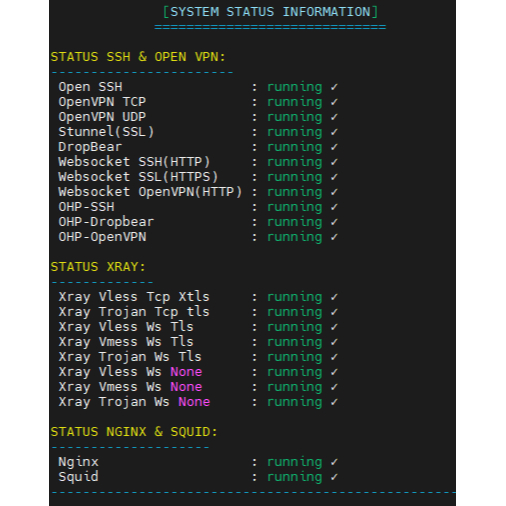Click running status of Xray Trojan Ws Tls
506x506 pixels.
coord(295,357)
